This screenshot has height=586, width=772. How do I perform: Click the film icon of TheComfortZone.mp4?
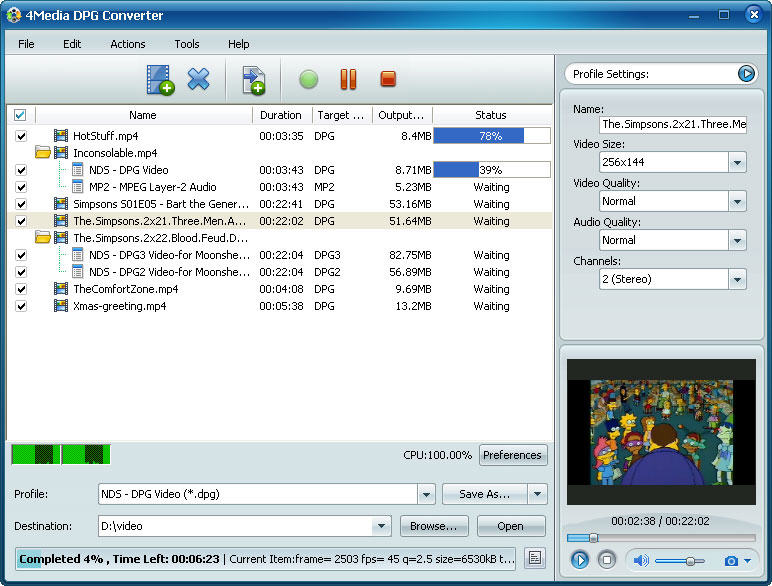tap(61, 289)
